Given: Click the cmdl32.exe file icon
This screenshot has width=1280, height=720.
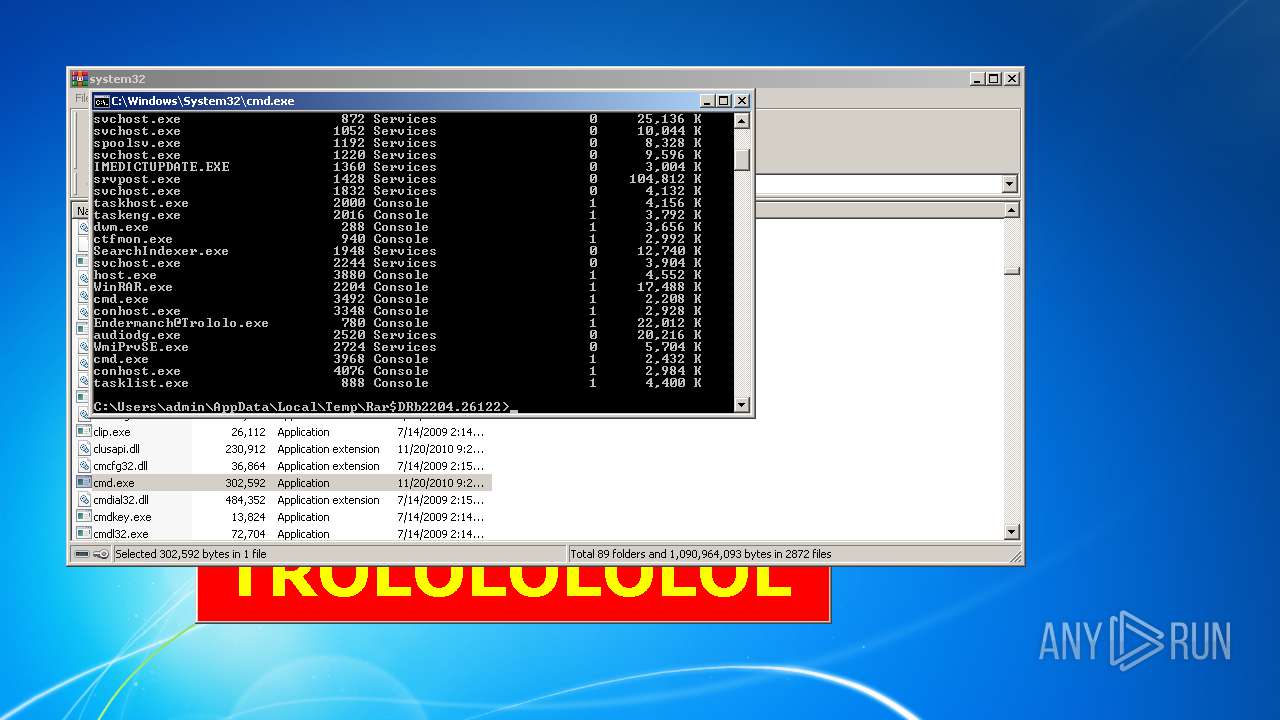Looking at the screenshot, I should pyautogui.click(x=85, y=534).
